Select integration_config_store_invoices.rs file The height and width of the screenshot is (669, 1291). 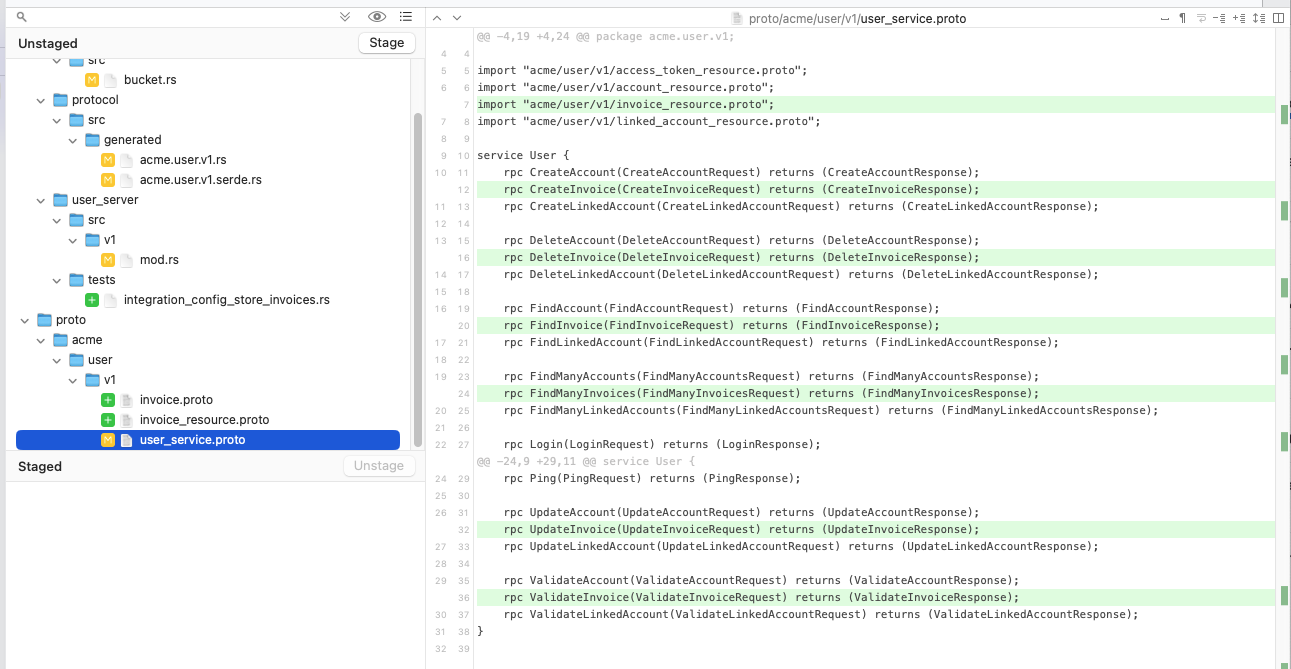[227, 300]
